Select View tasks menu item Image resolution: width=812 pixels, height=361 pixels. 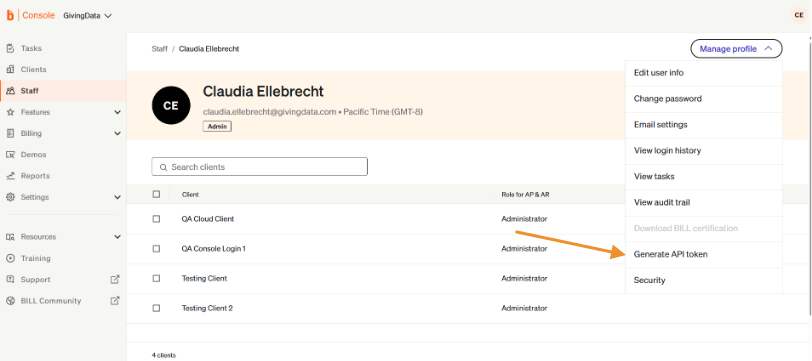click(703, 177)
